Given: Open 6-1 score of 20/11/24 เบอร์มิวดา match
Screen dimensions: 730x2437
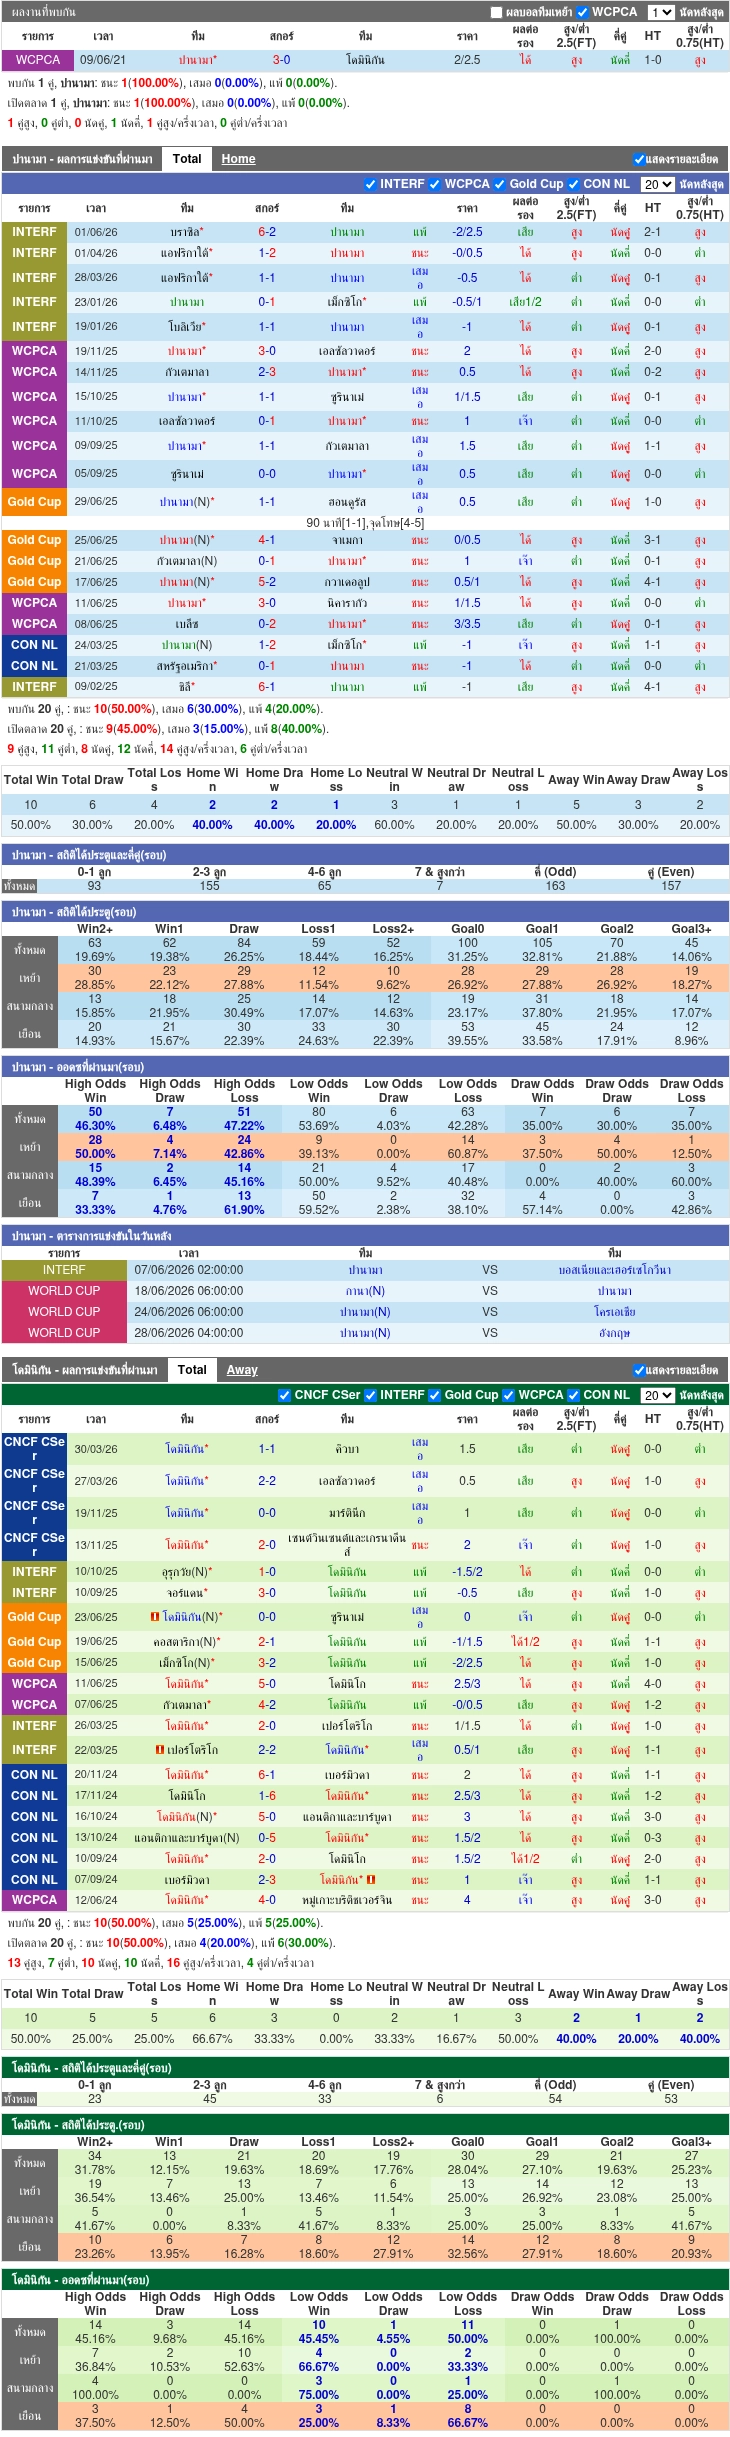Looking at the screenshot, I should coord(267,1775).
